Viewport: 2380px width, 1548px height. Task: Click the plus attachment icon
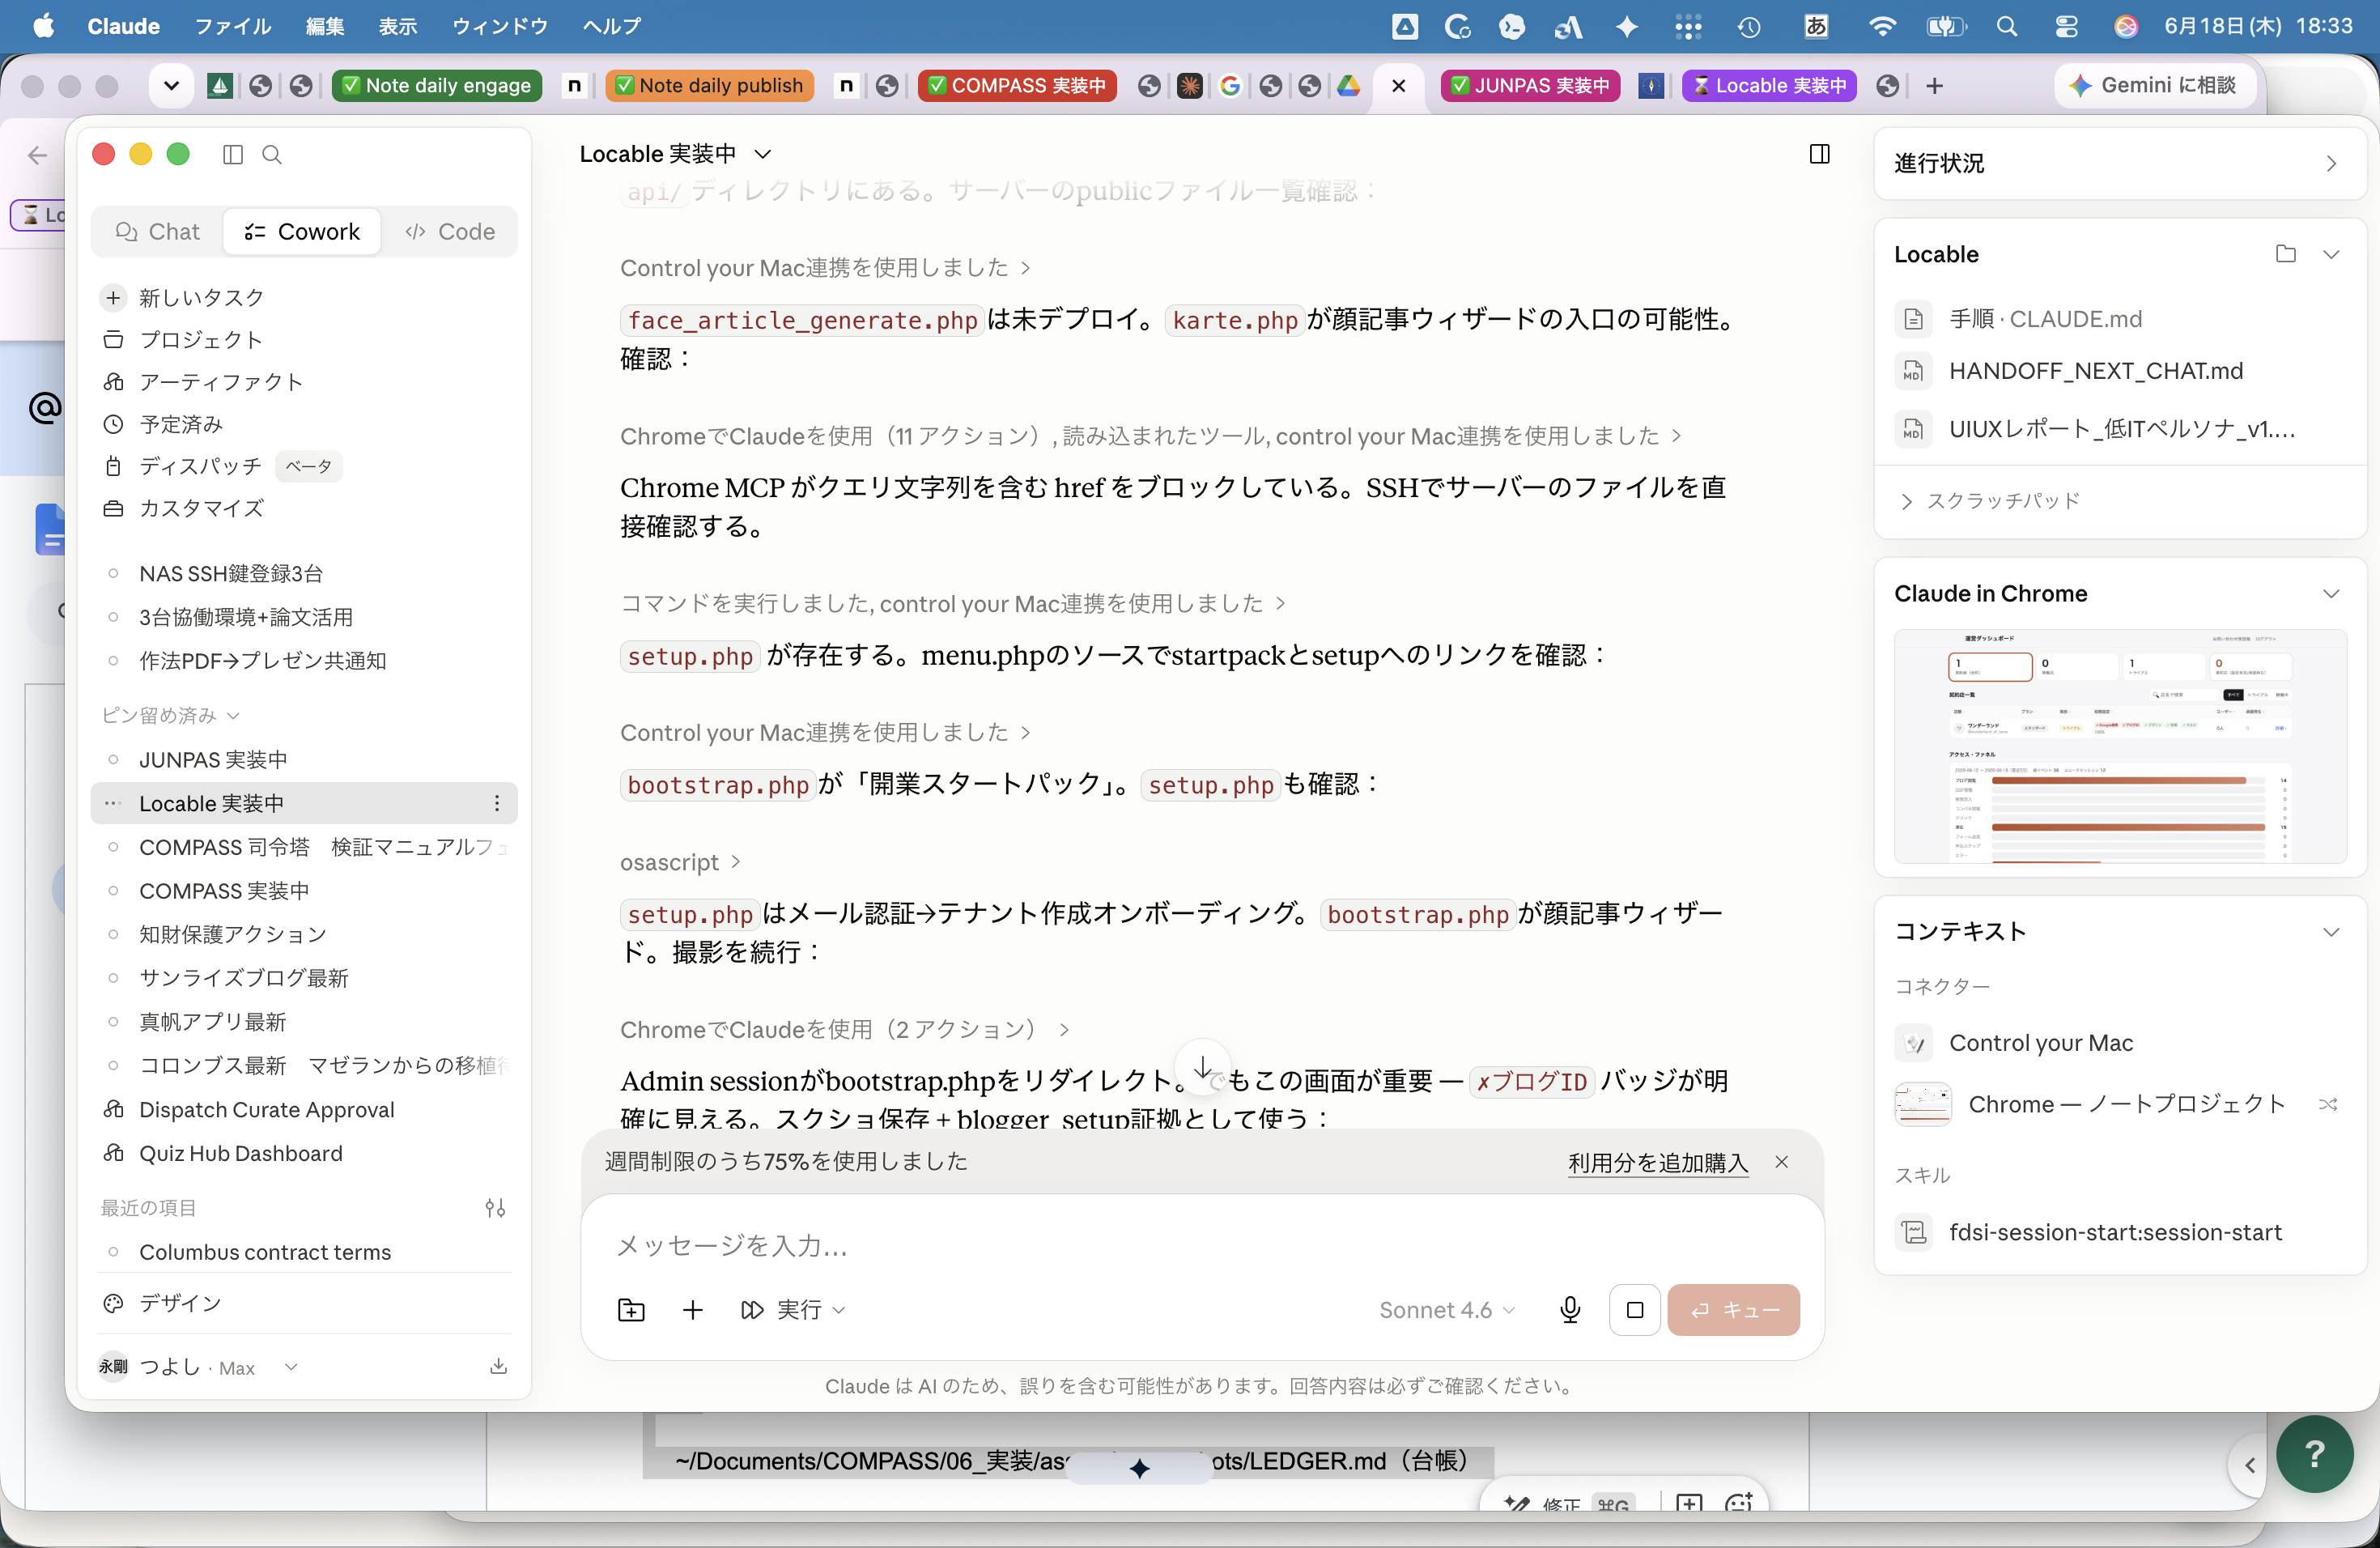693,1310
